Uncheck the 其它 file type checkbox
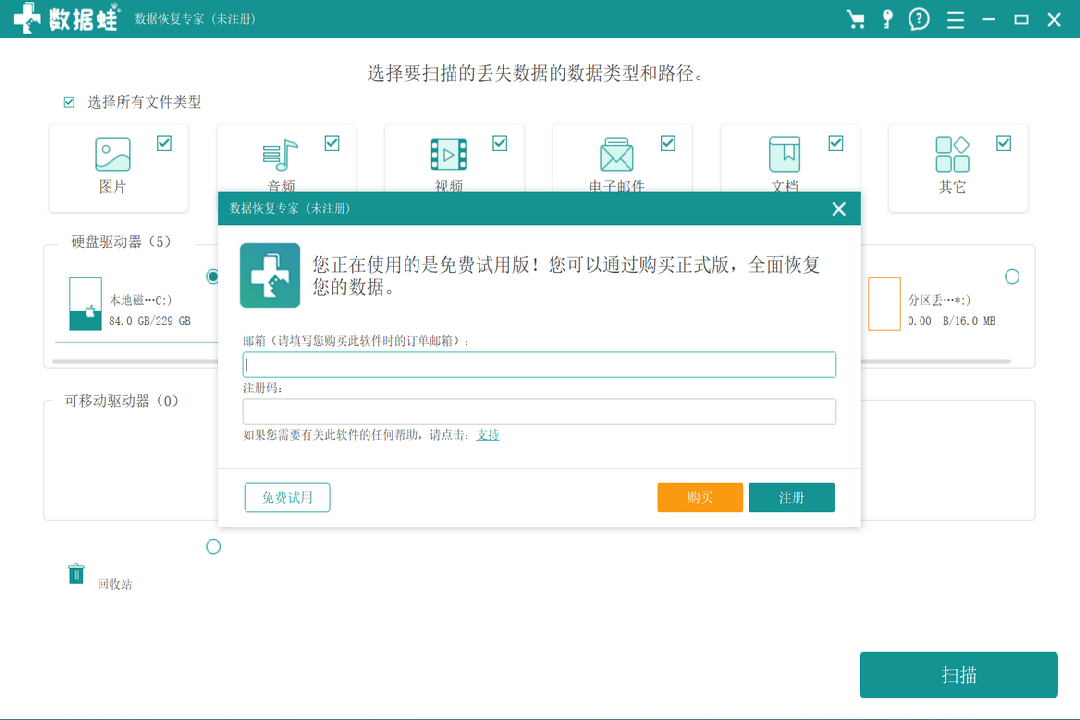1080x720 pixels. pyautogui.click(x=1003, y=144)
